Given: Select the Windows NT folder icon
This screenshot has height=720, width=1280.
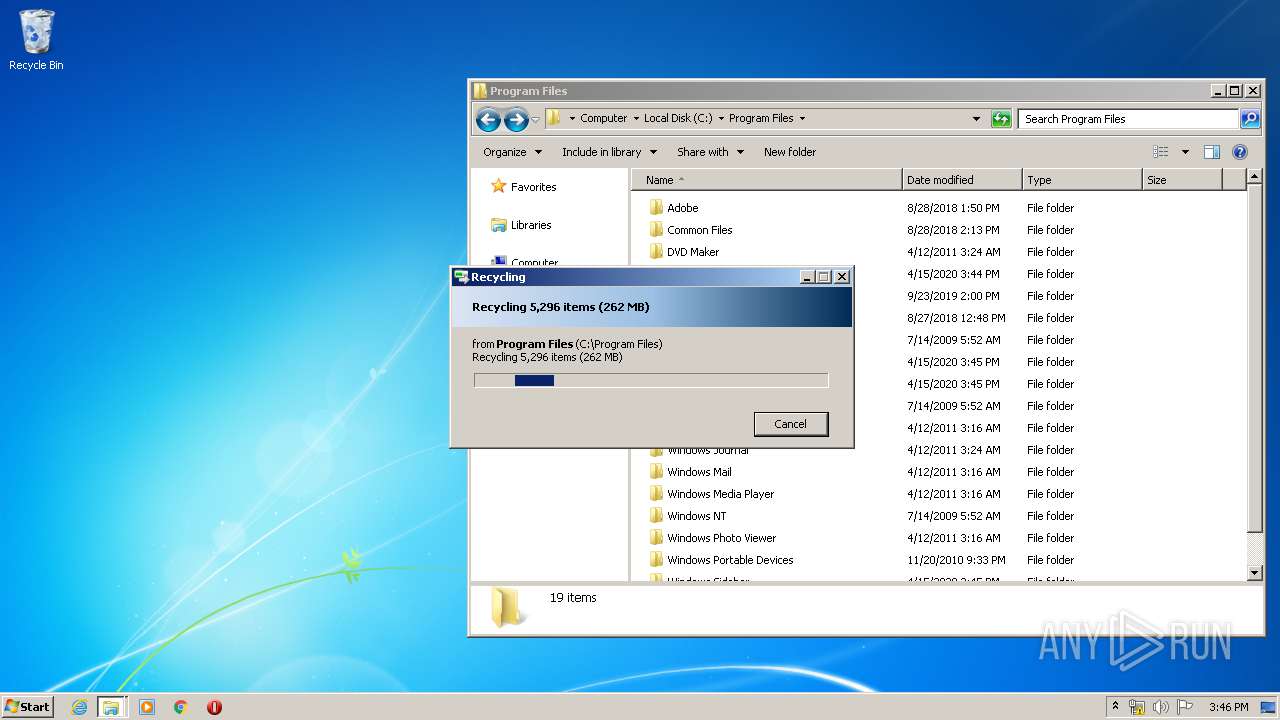Looking at the screenshot, I should [656, 516].
